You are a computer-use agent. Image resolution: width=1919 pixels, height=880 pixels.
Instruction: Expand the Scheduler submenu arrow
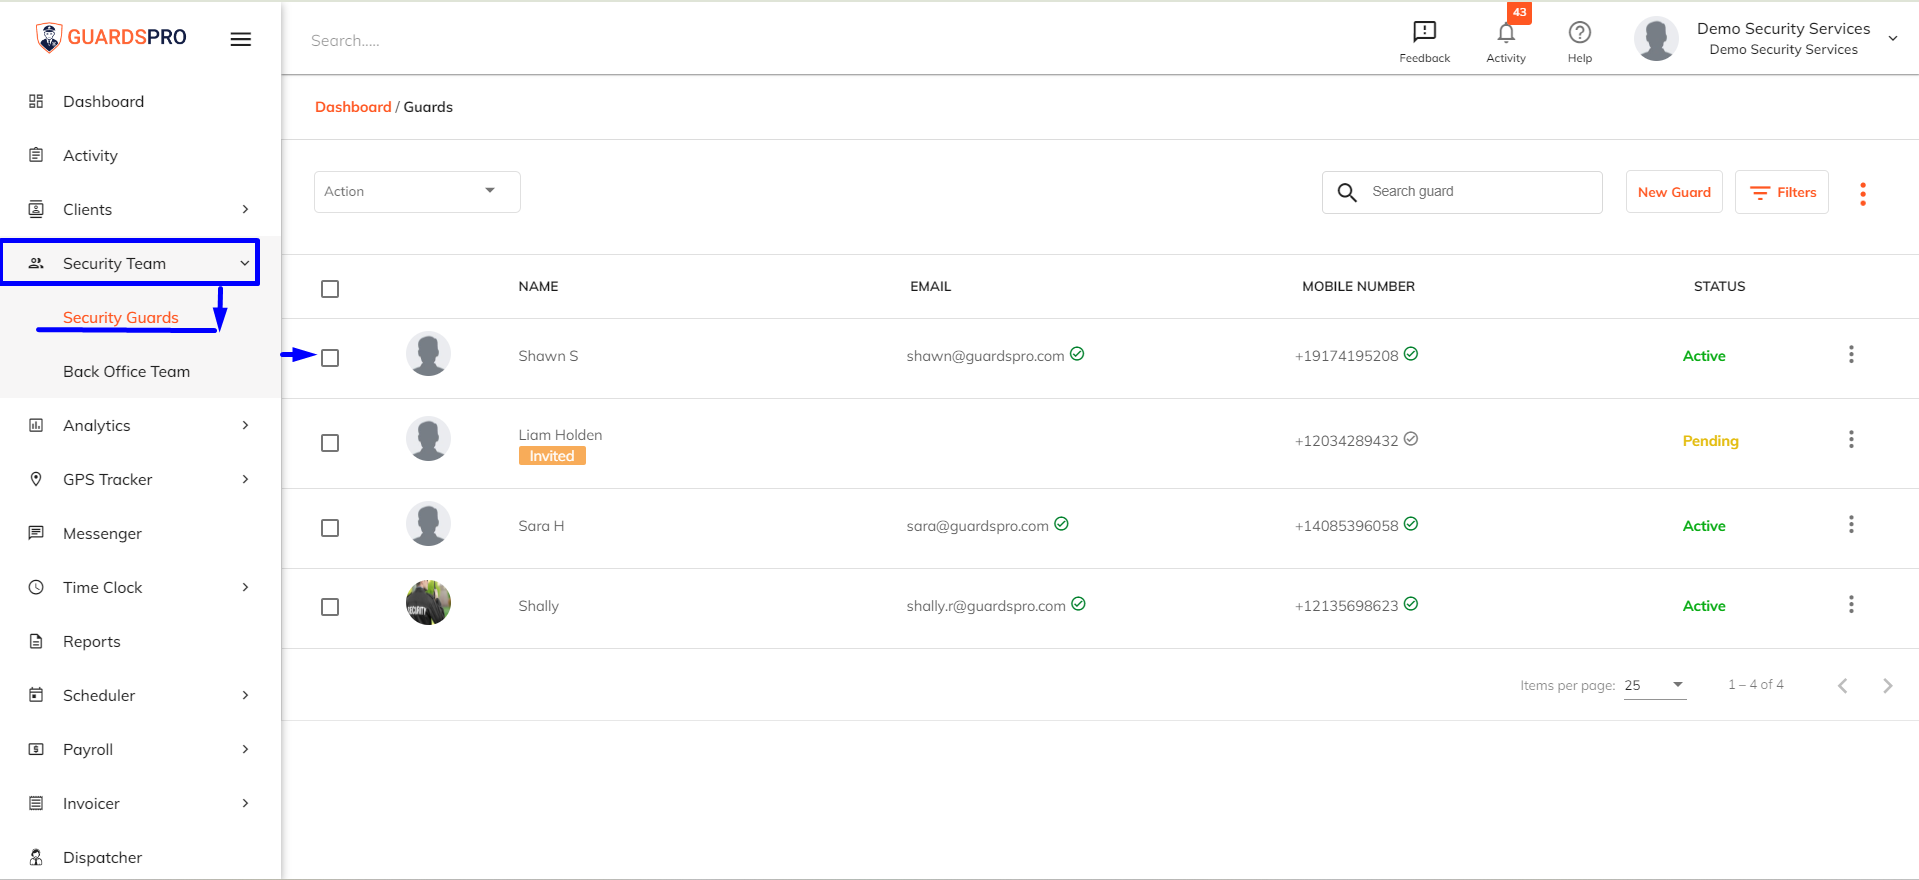[245, 695]
